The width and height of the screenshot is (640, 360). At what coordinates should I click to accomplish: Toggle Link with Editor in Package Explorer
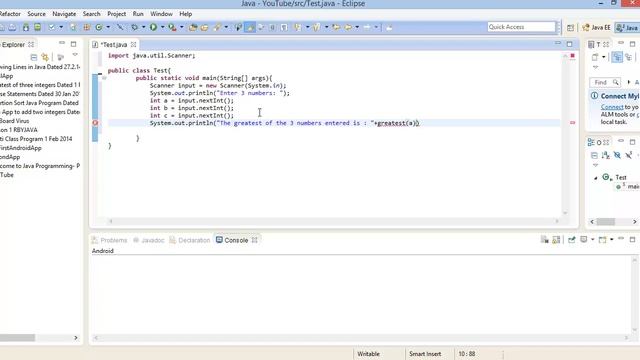(45, 58)
